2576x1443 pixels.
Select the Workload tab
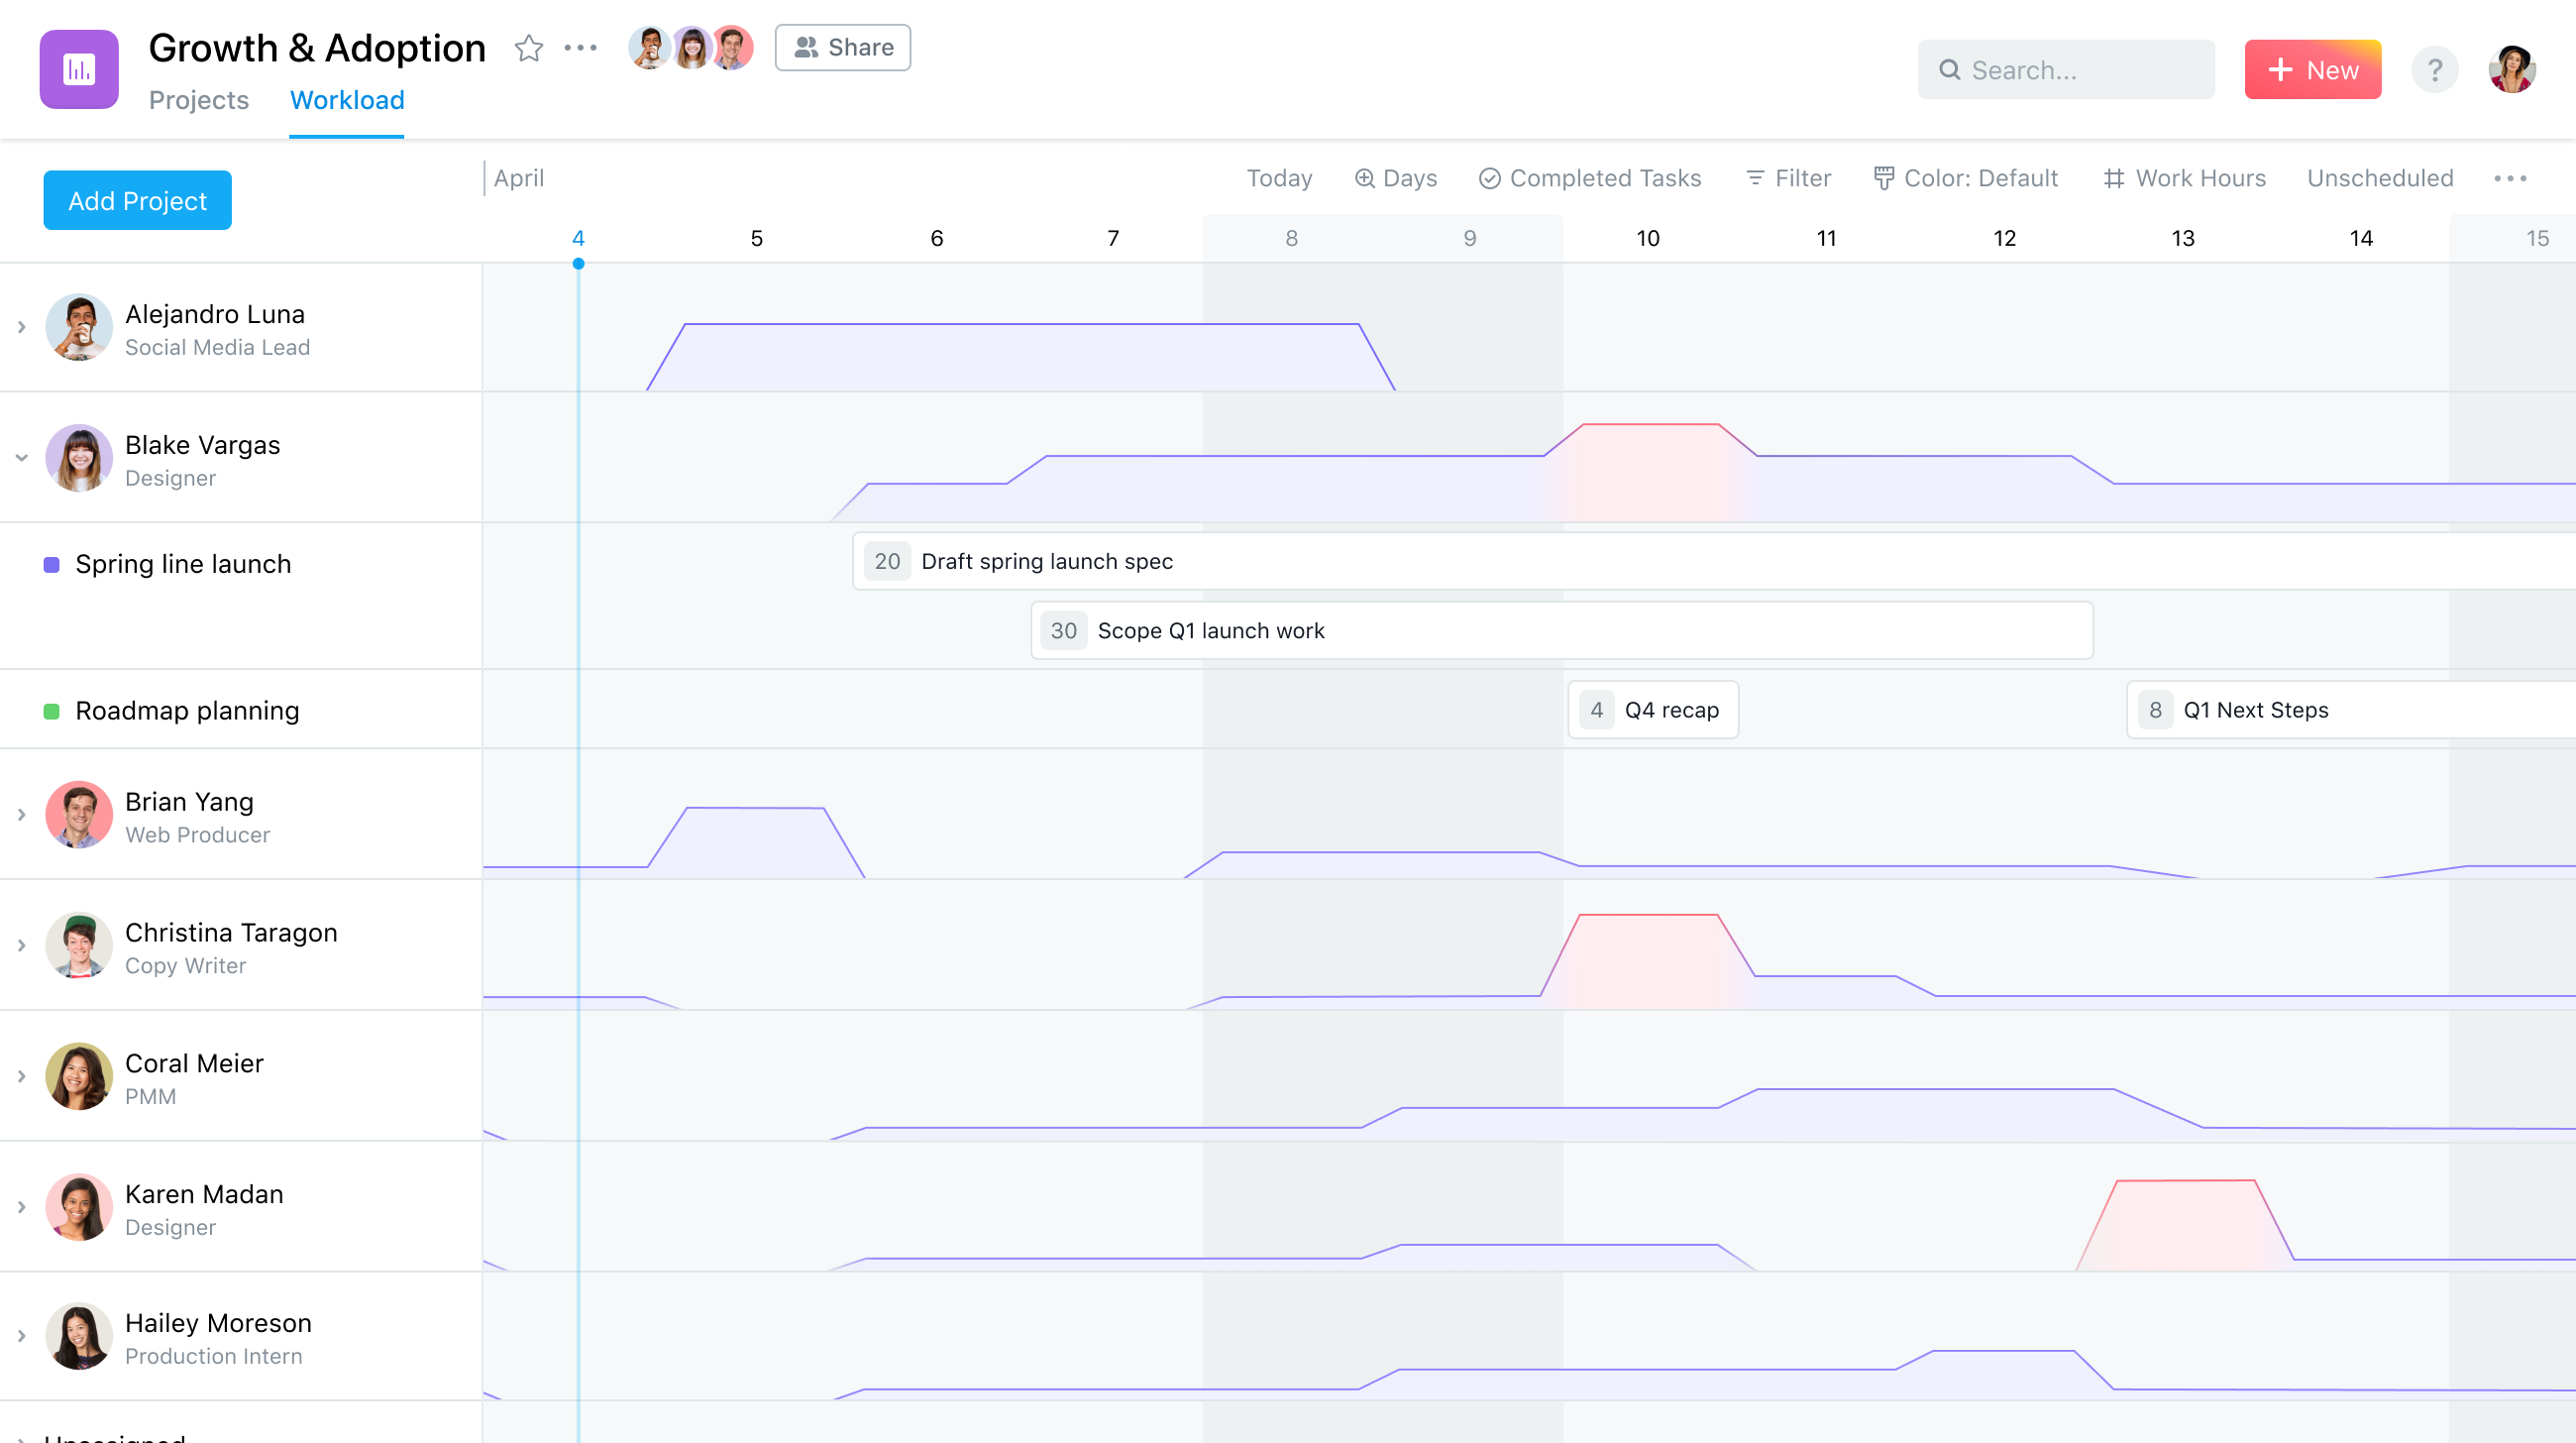[x=347, y=97]
